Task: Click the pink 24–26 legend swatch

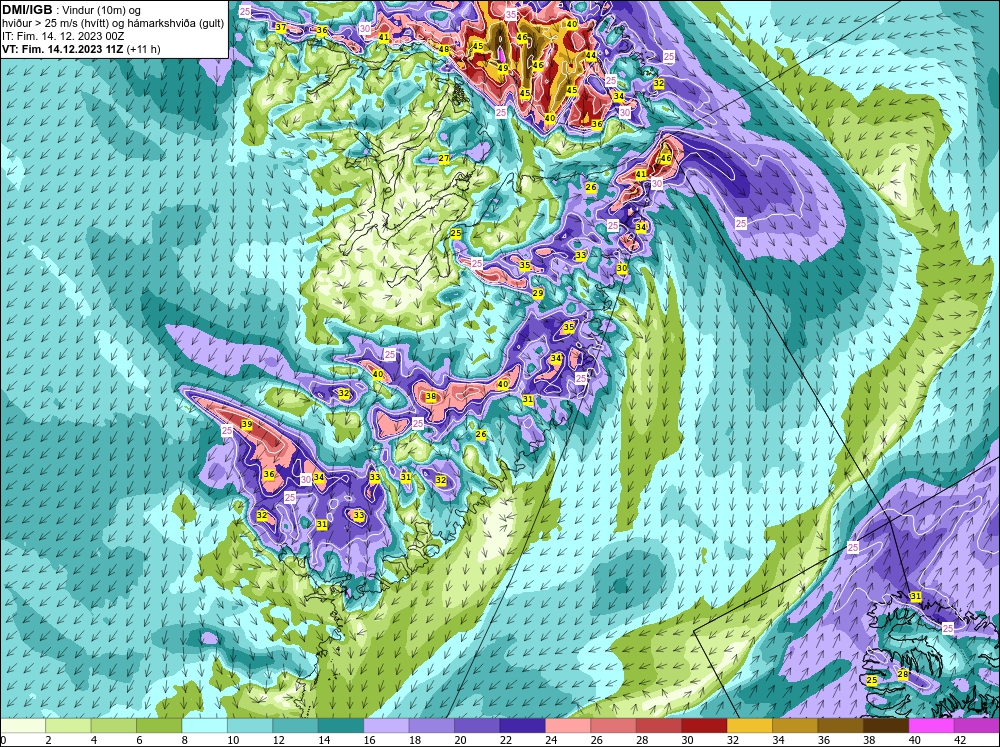Action: [568, 726]
